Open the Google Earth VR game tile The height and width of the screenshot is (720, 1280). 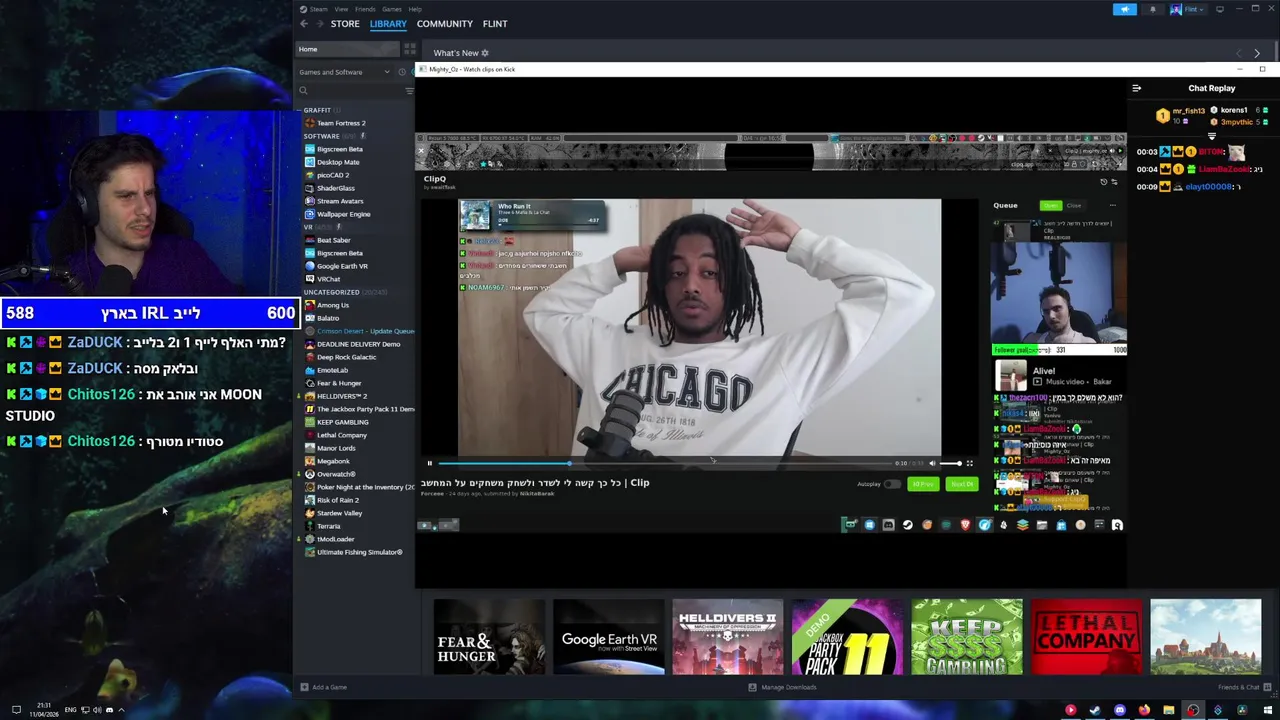[x=609, y=637]
